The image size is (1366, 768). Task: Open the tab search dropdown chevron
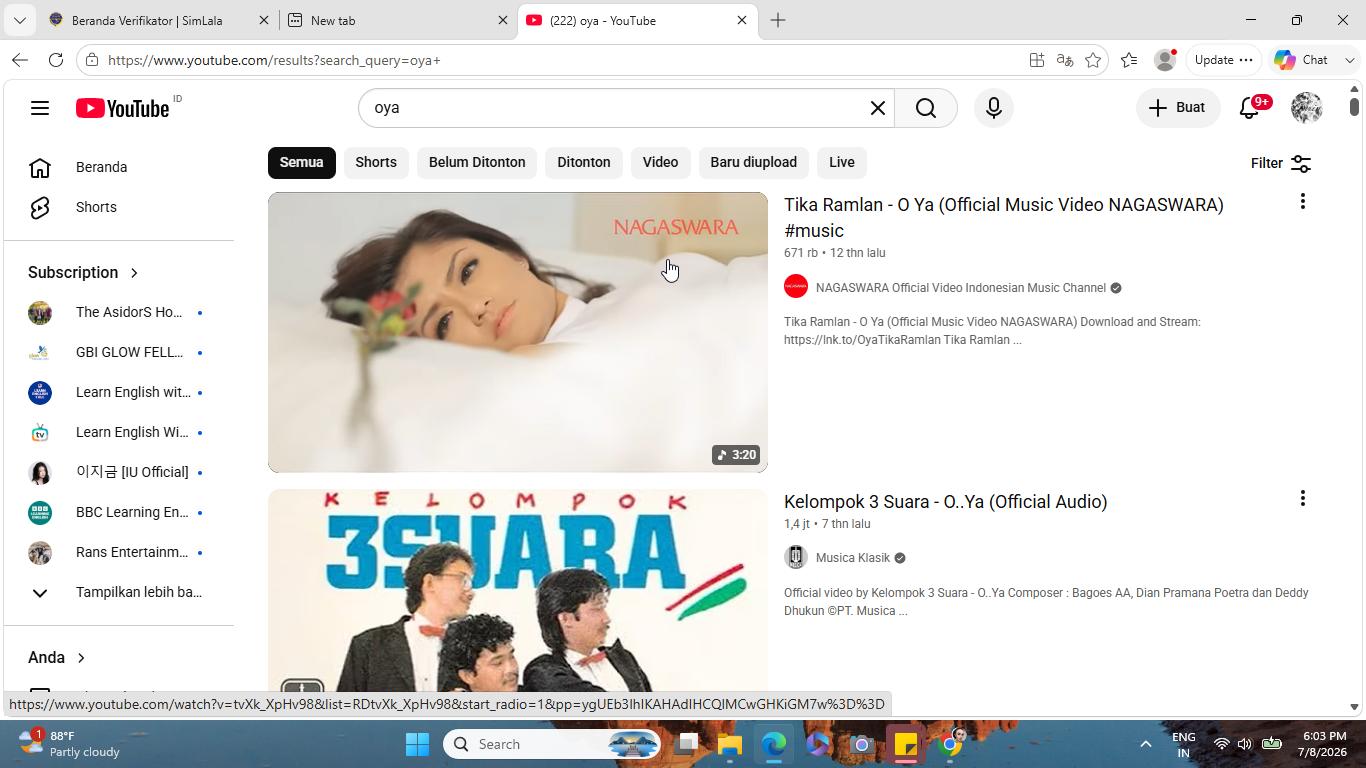tap(19, 20)
